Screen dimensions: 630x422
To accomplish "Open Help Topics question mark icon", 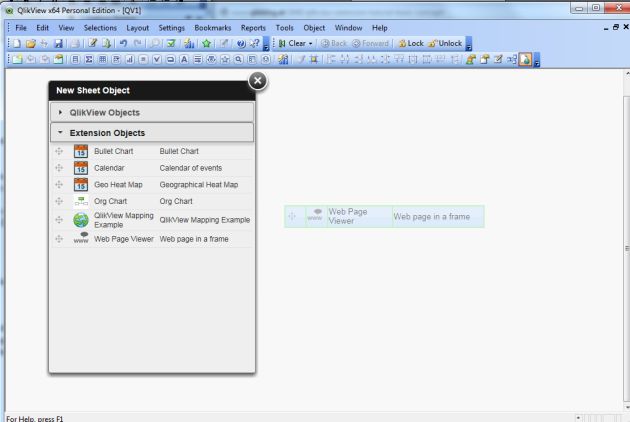I will pyautogui.click(x=241, y=43).
